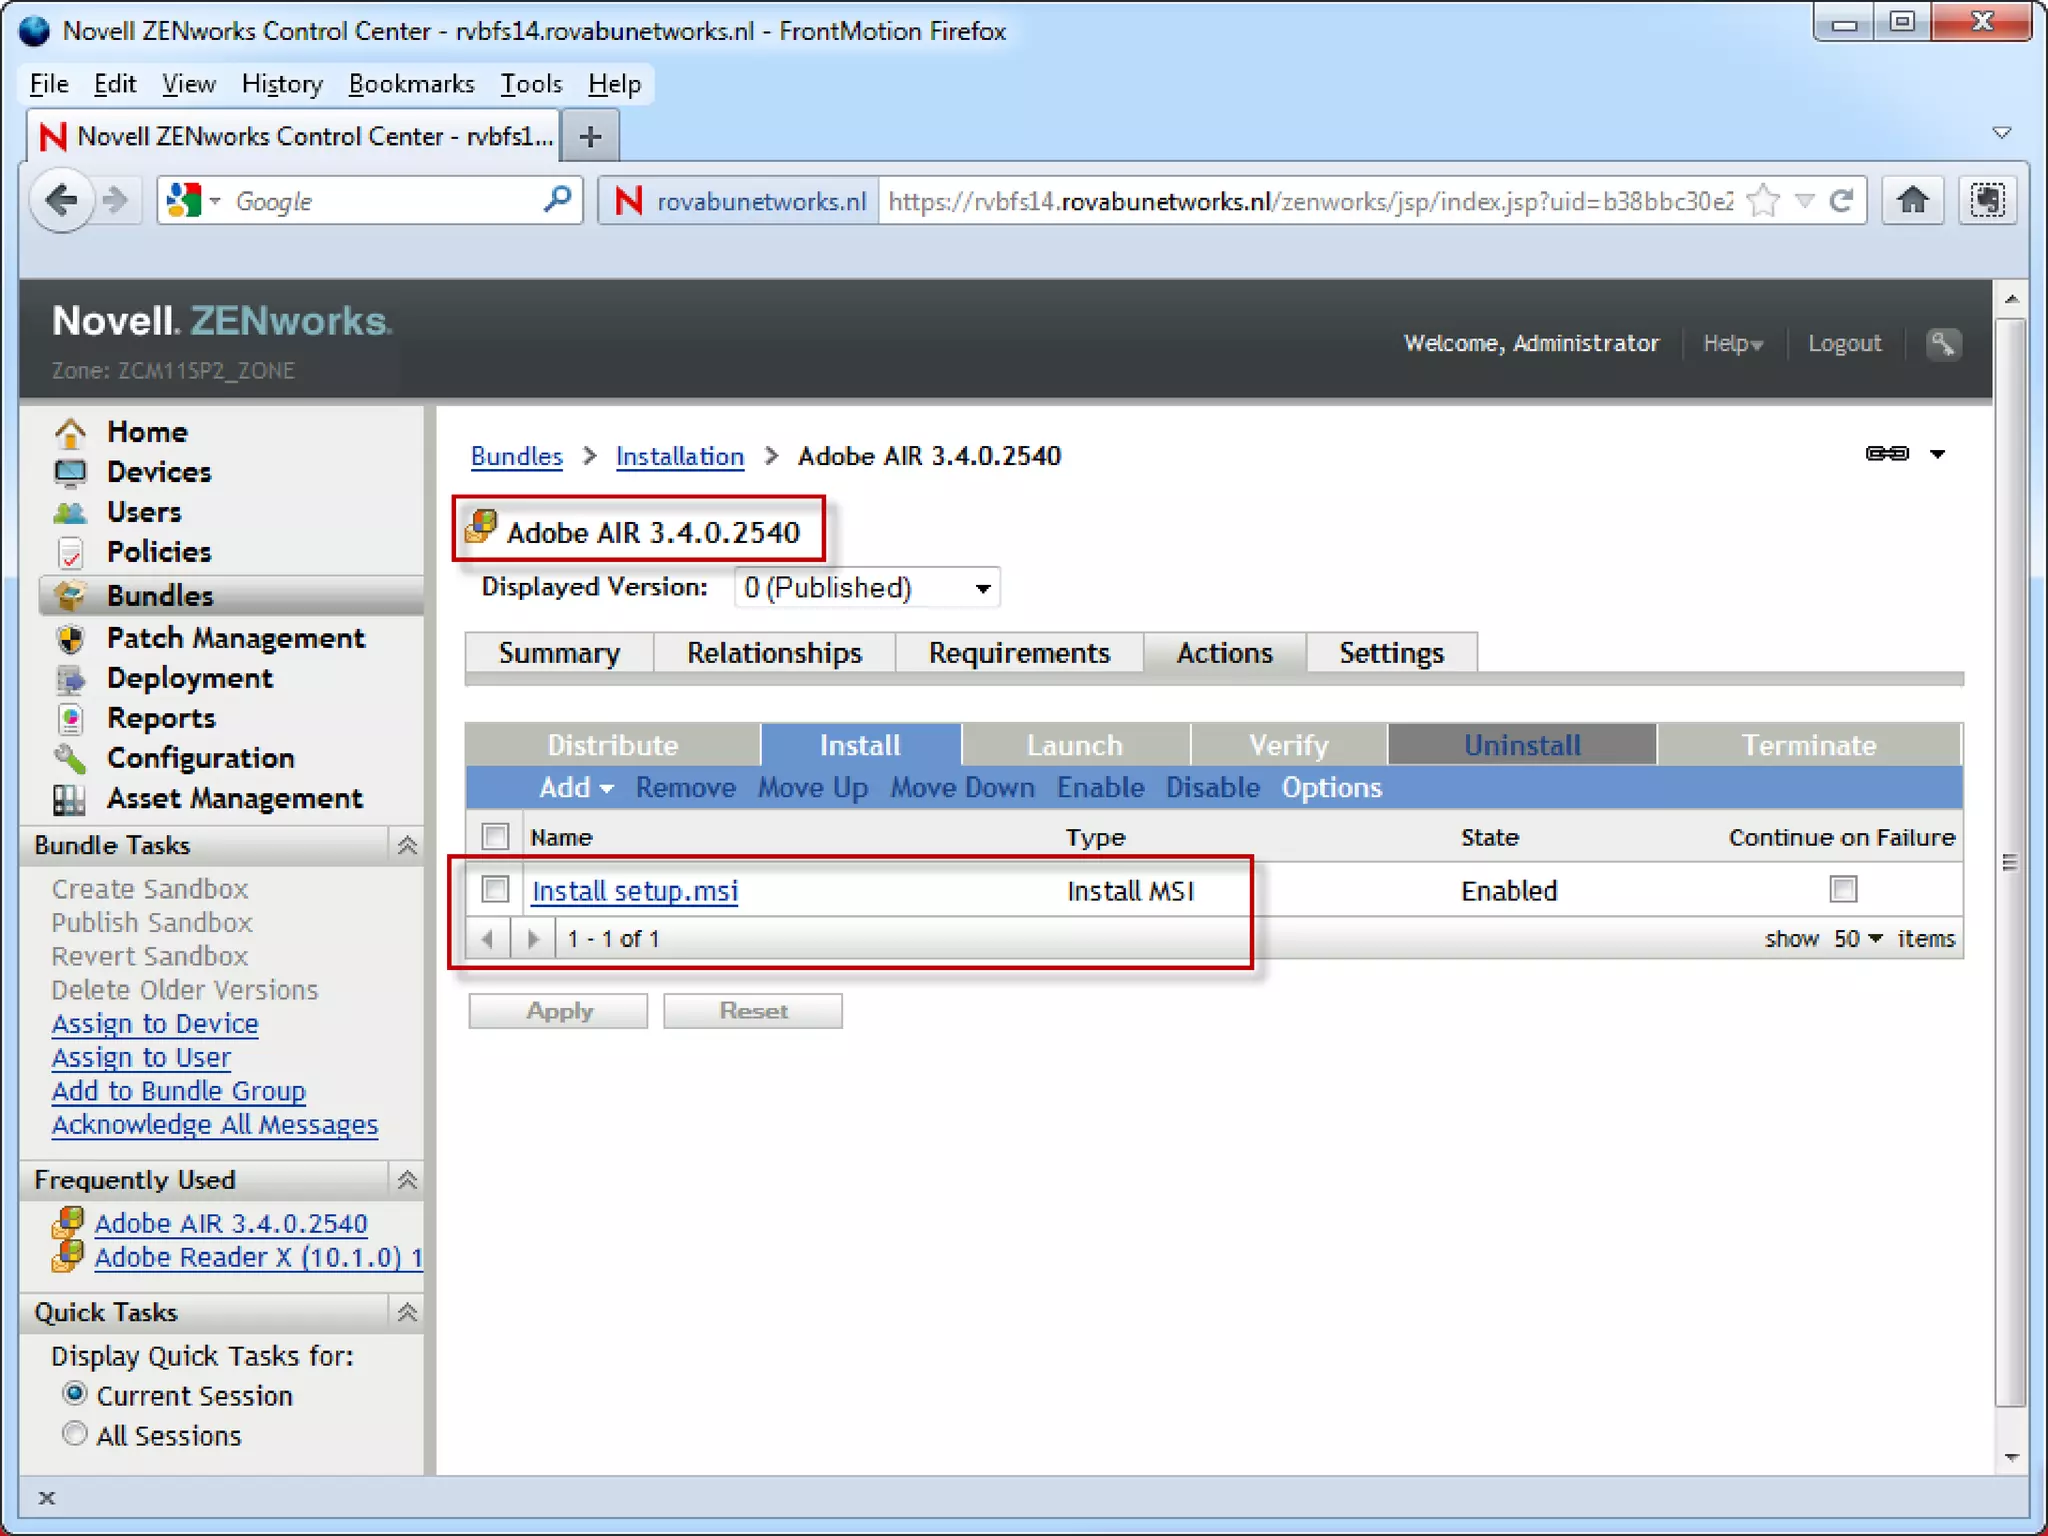Click the Adobe Reader X bundle icon

coord(68,1257)
